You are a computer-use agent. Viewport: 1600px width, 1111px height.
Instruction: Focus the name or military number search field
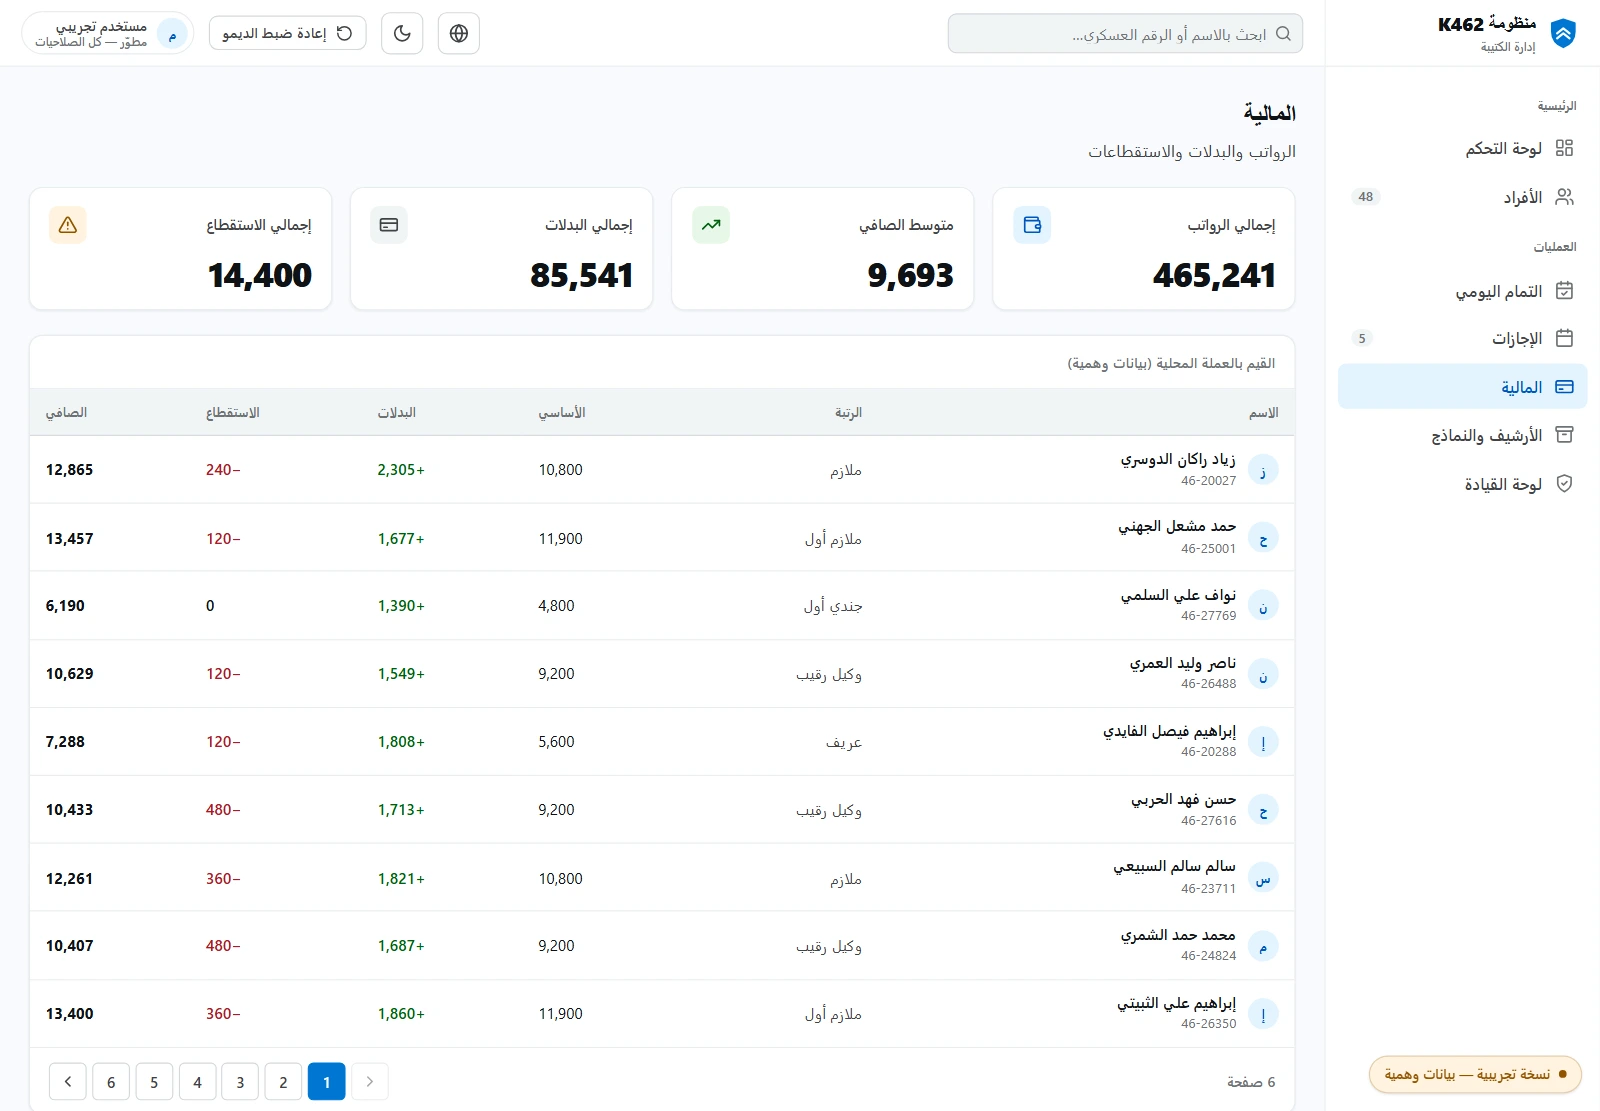coord(1125,34)
